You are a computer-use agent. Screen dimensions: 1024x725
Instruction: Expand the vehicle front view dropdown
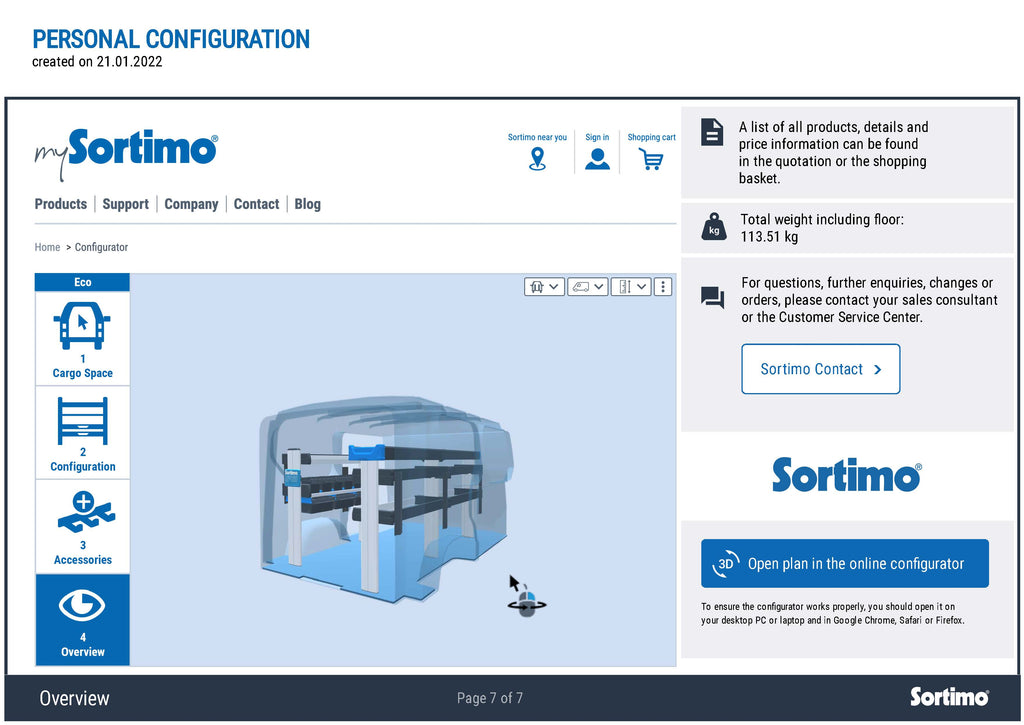point(544,287)
